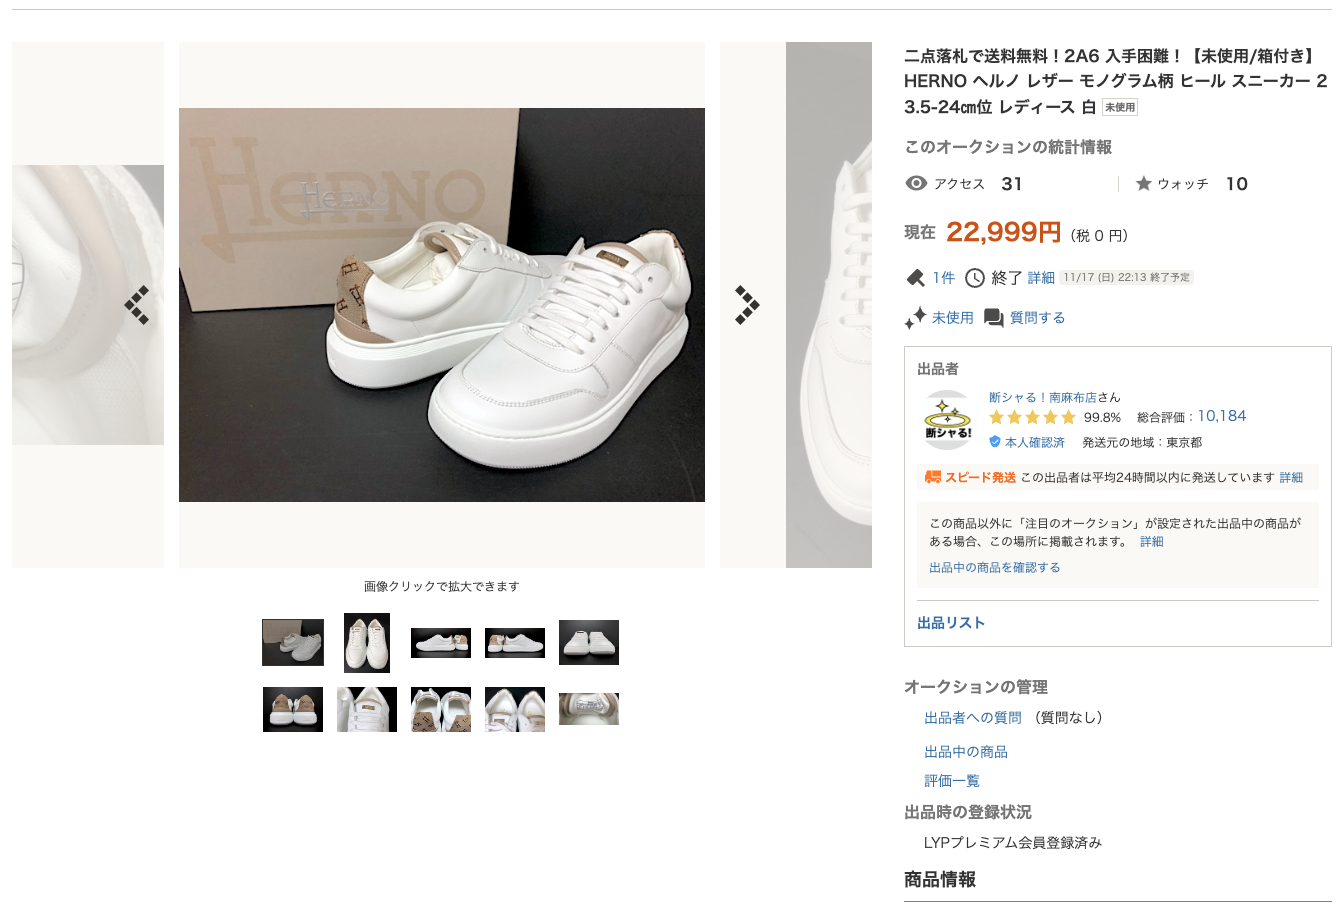
Task: Click the gavel bid count icon
Action: [915, 278]
